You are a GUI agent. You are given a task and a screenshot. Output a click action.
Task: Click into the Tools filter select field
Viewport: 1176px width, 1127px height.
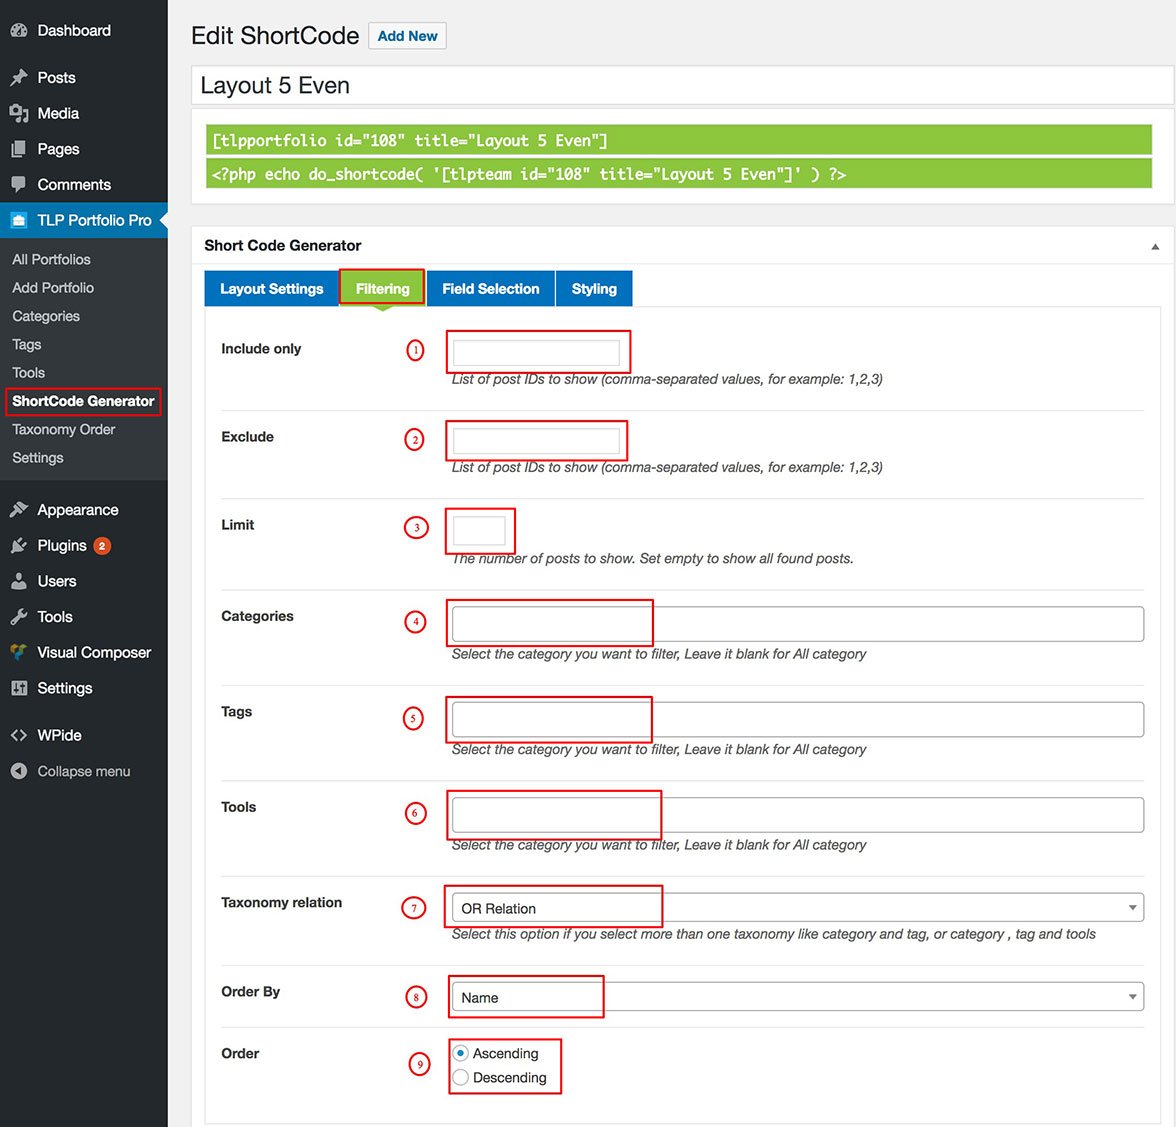click(797, 814)
